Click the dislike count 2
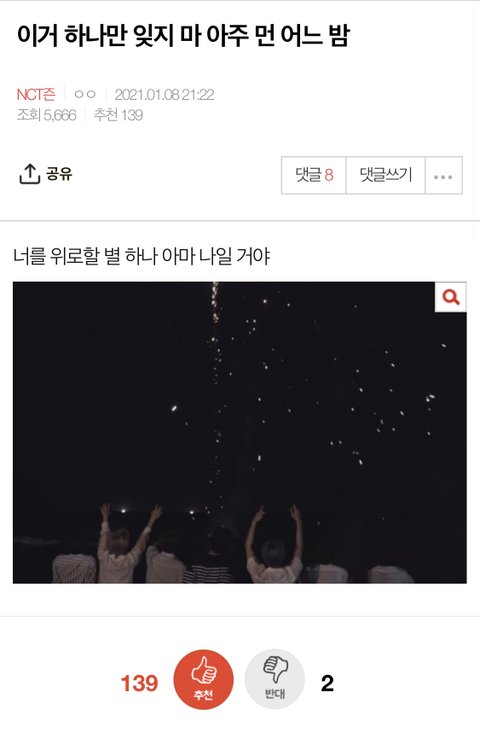Screen dimensions: 480x733 click(327, 683)
